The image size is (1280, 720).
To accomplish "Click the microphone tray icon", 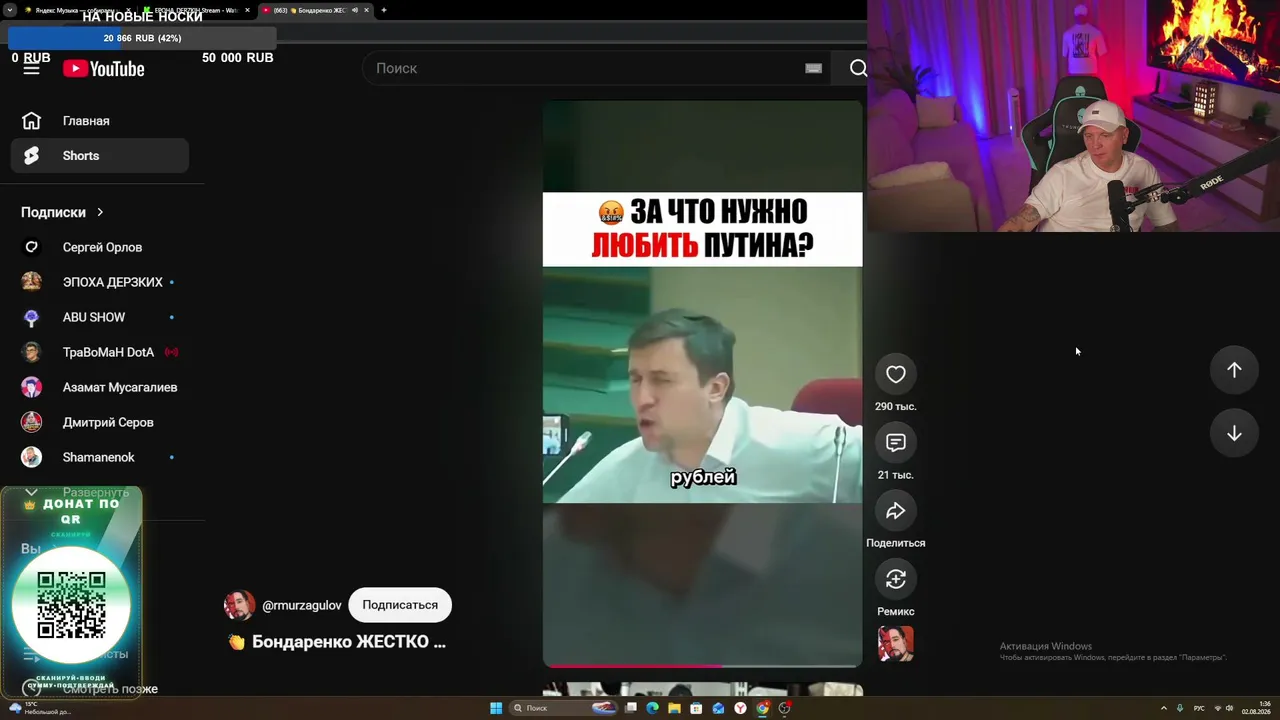I will point(1180,708).
